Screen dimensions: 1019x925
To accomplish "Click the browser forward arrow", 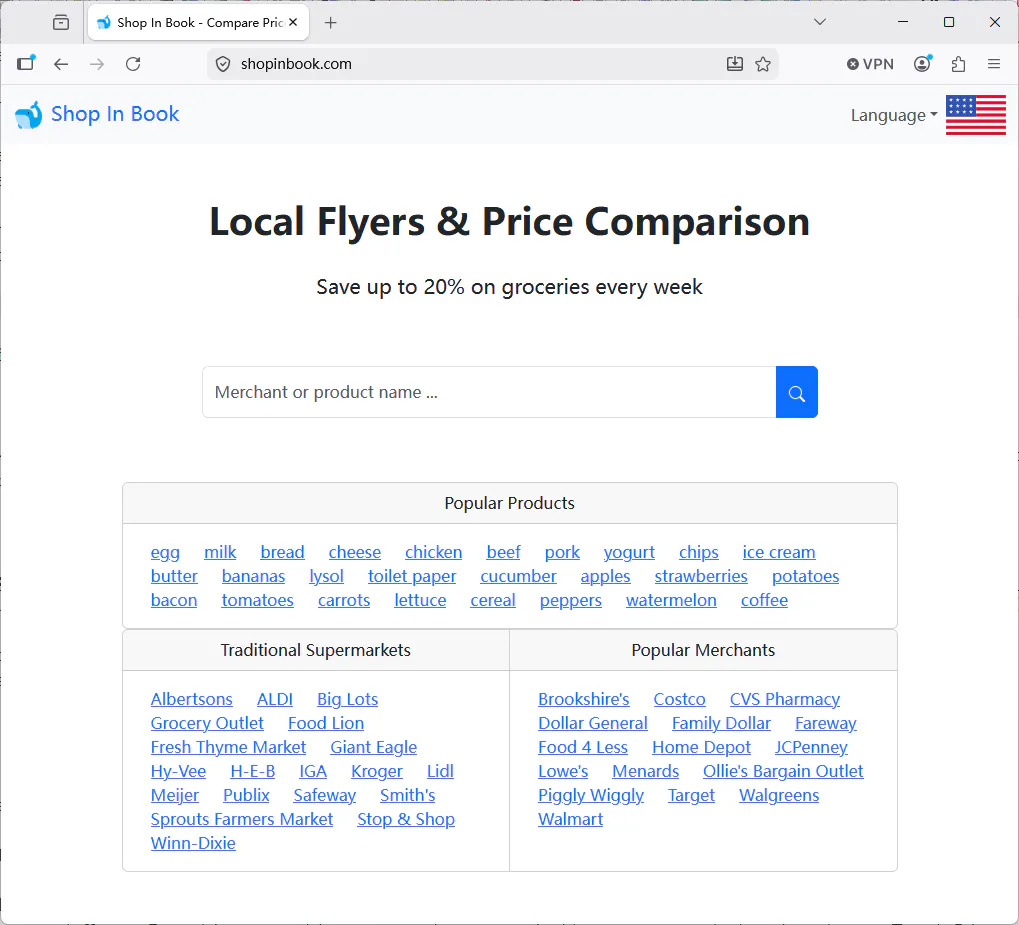I will 97,64.
